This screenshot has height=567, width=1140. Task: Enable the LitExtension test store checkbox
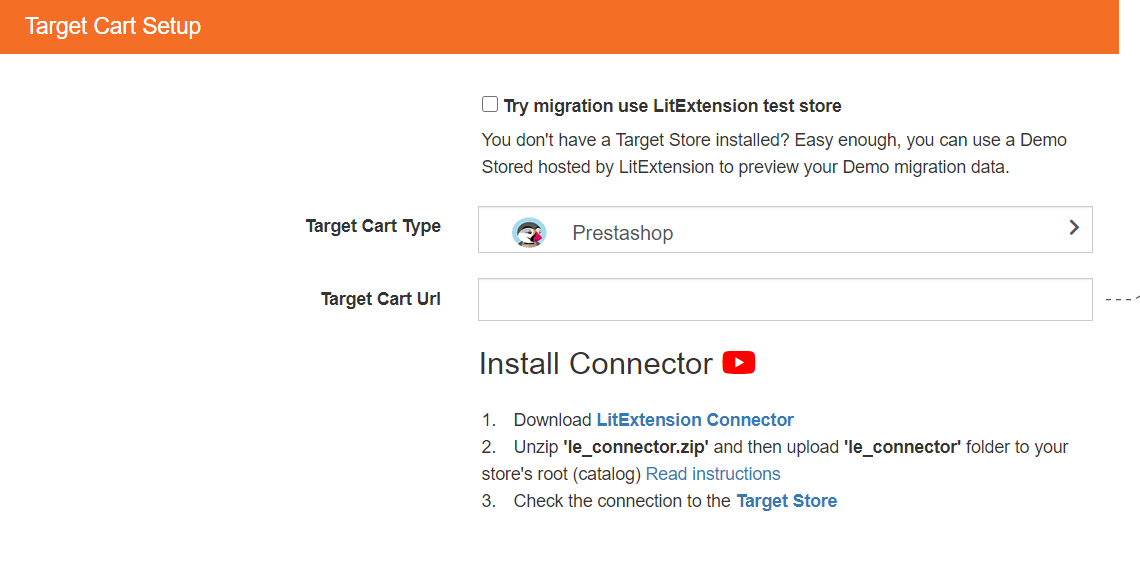click(490, 105)
